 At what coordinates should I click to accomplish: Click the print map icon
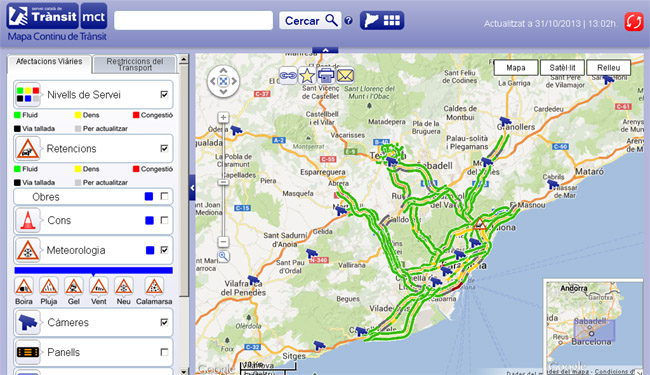click(x=326, y=76)
